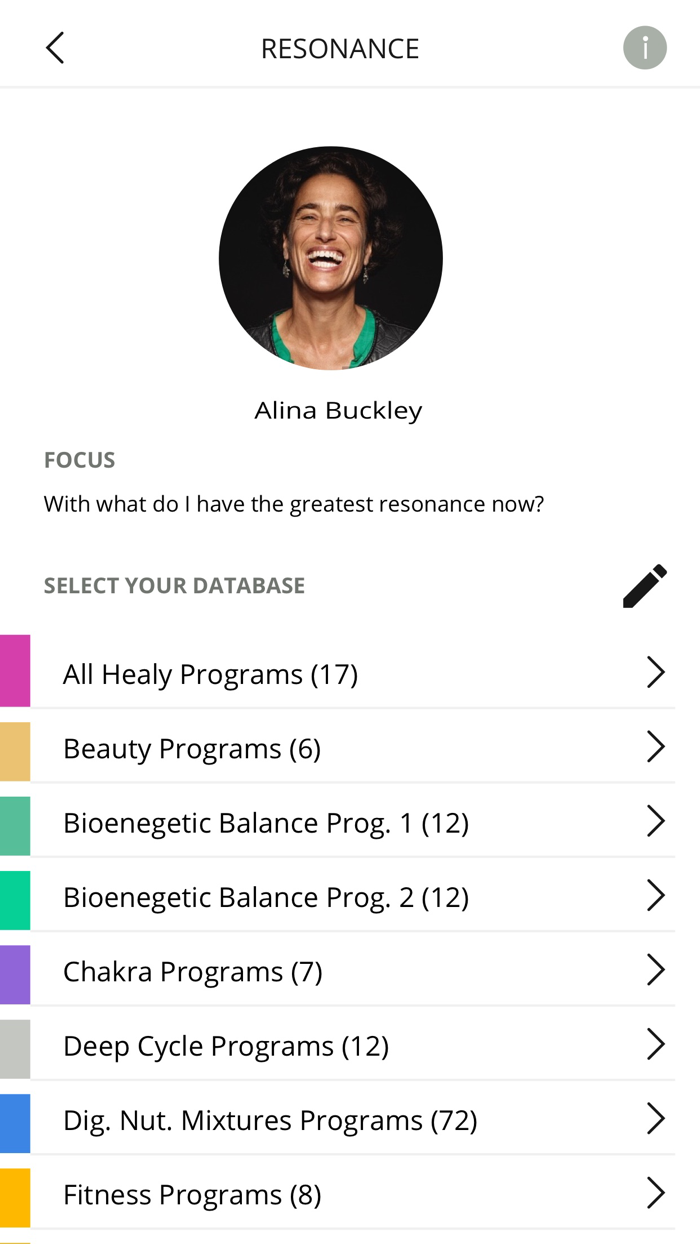
Task: Expand Beauty Programs via its chevron
Action: coord(657,747)
